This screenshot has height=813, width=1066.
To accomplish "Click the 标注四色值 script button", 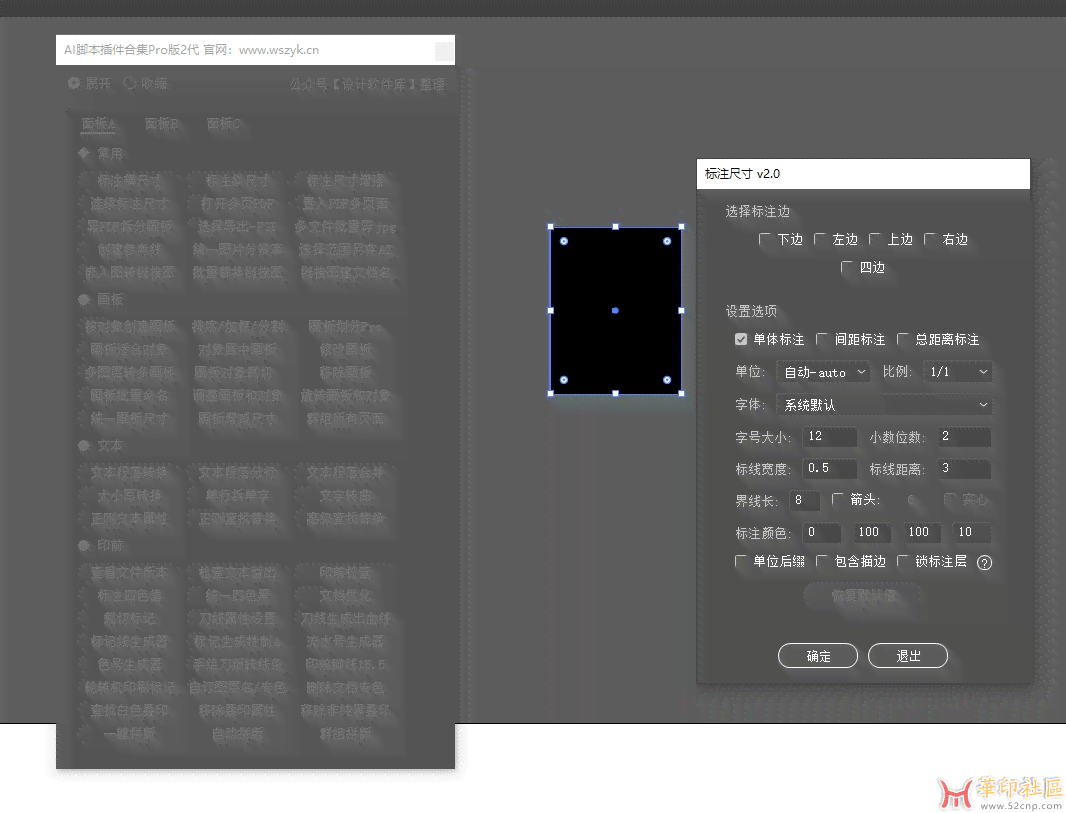I will 129,596.
